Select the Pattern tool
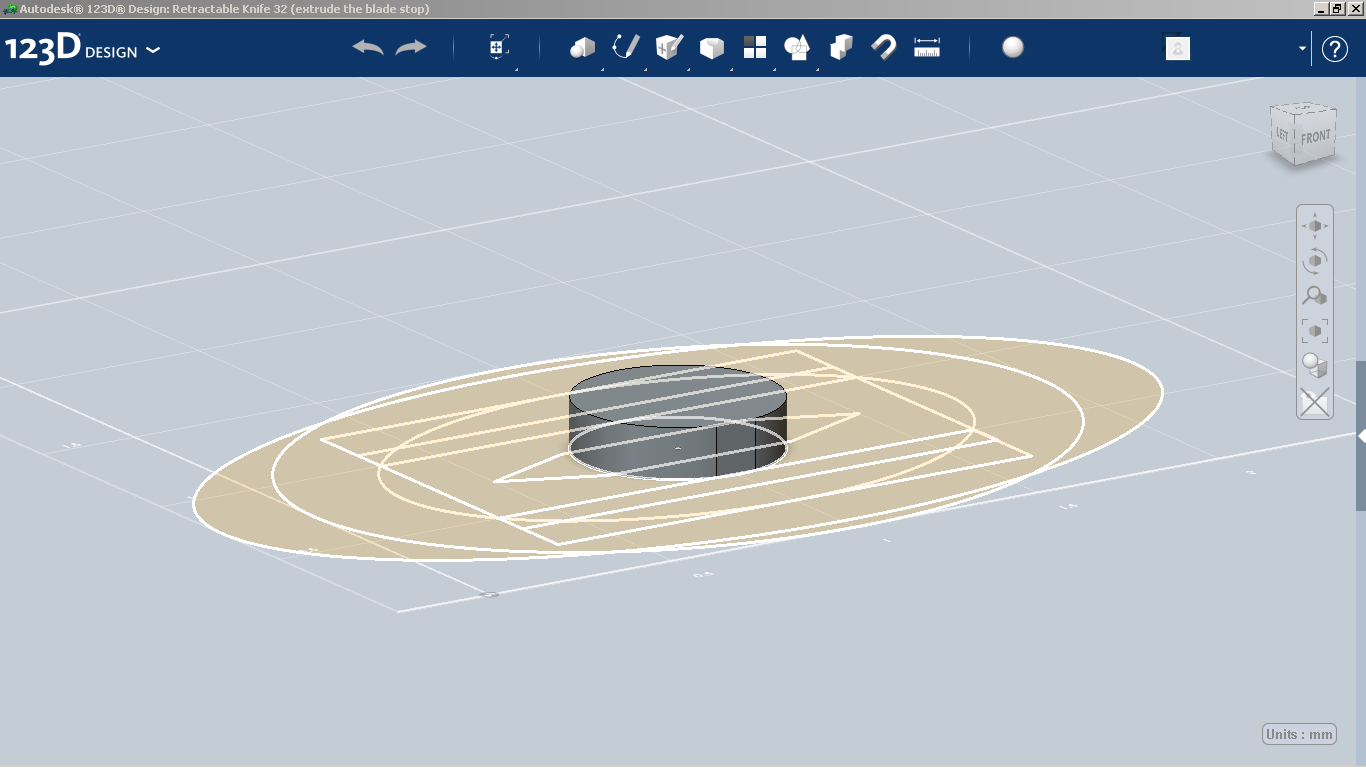 tap(754, 46)
